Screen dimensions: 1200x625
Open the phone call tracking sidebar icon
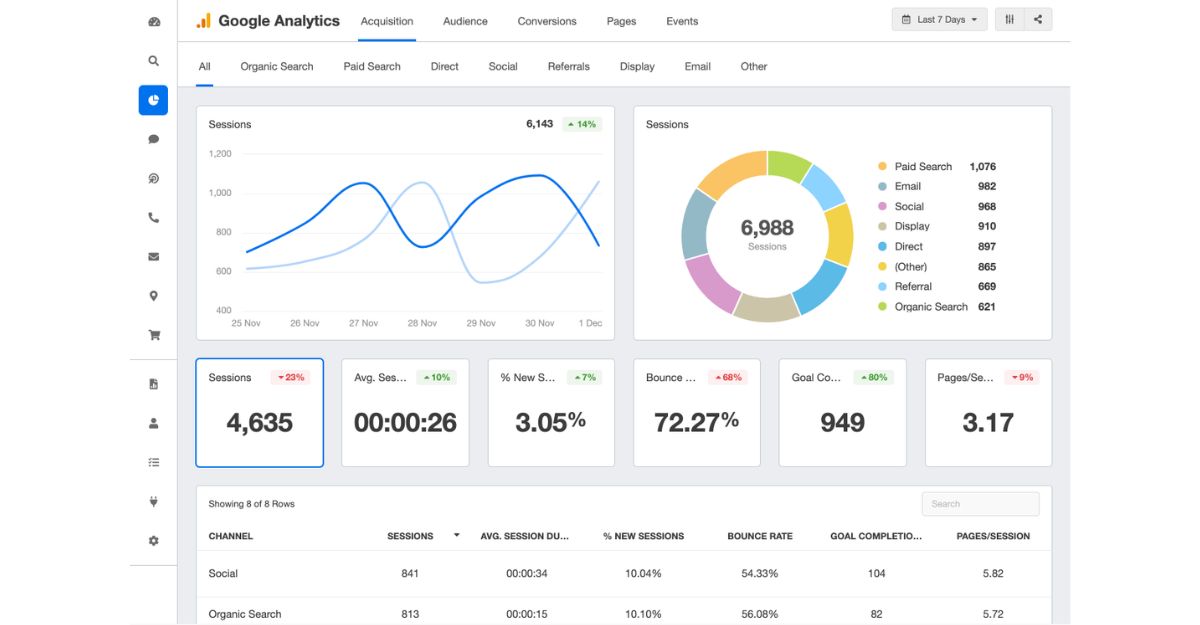click(x=153, y=217)
